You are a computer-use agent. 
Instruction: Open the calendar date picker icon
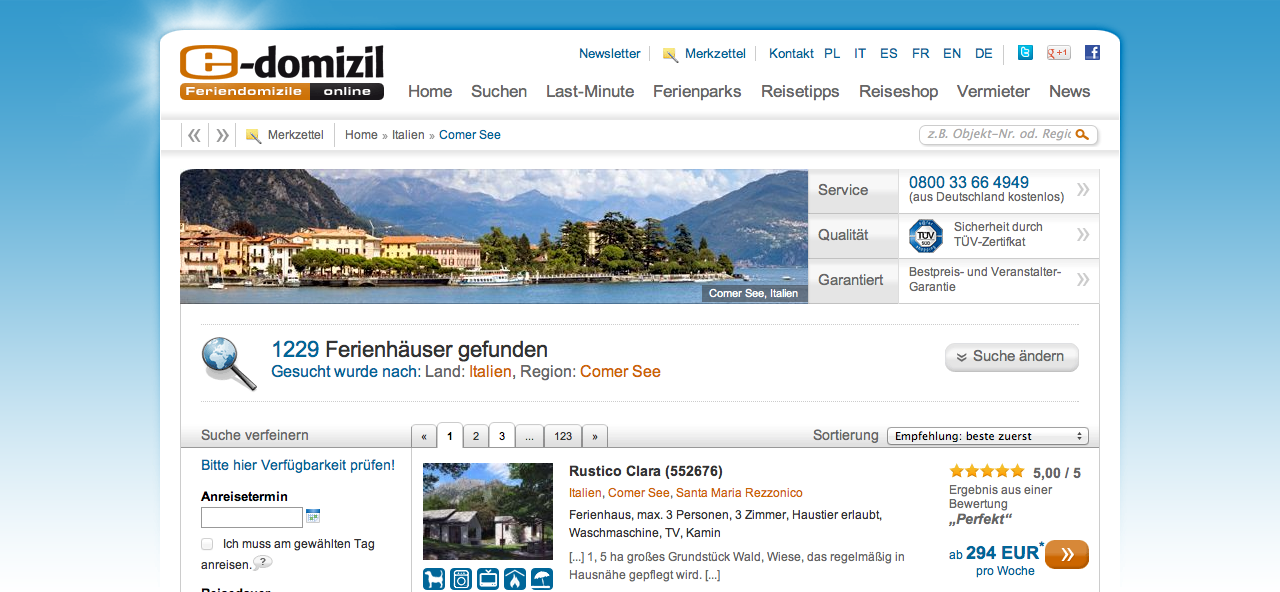click(x=313, y=516)
